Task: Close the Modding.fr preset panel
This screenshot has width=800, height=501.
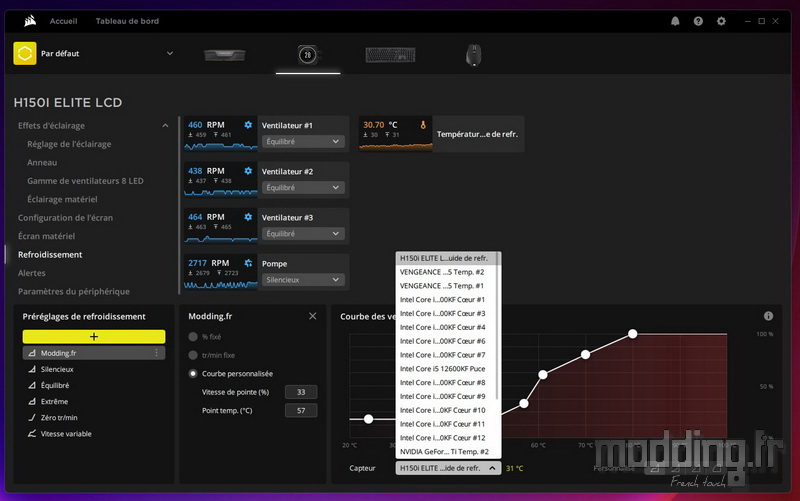Action: (x=313, y=316)
